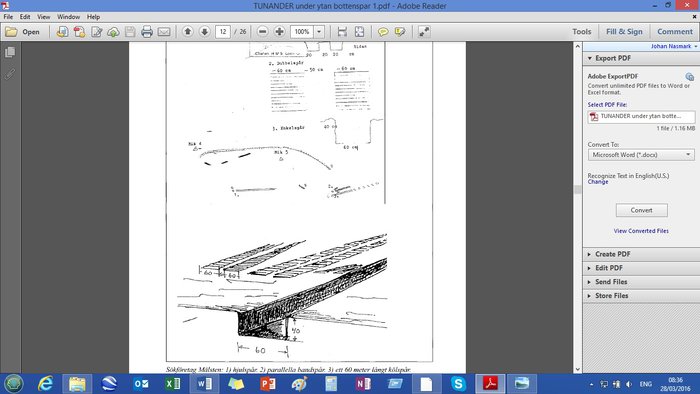Open the Comment pane

point(675,32)
